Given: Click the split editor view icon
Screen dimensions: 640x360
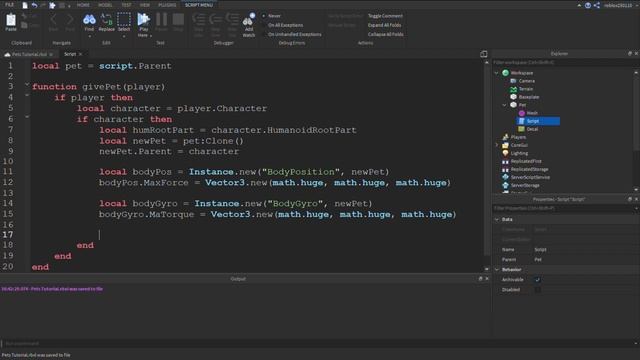Looking at the screenshot, I should [x=484, y=54].
